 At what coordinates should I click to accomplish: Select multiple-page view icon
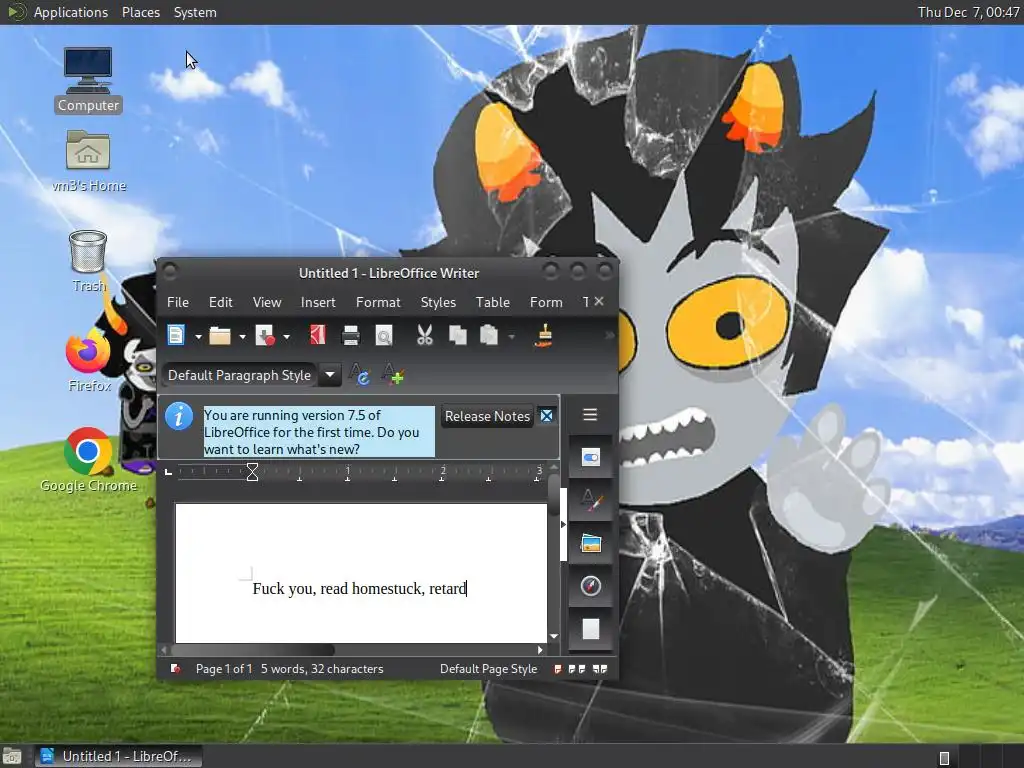tap(577, 669)
